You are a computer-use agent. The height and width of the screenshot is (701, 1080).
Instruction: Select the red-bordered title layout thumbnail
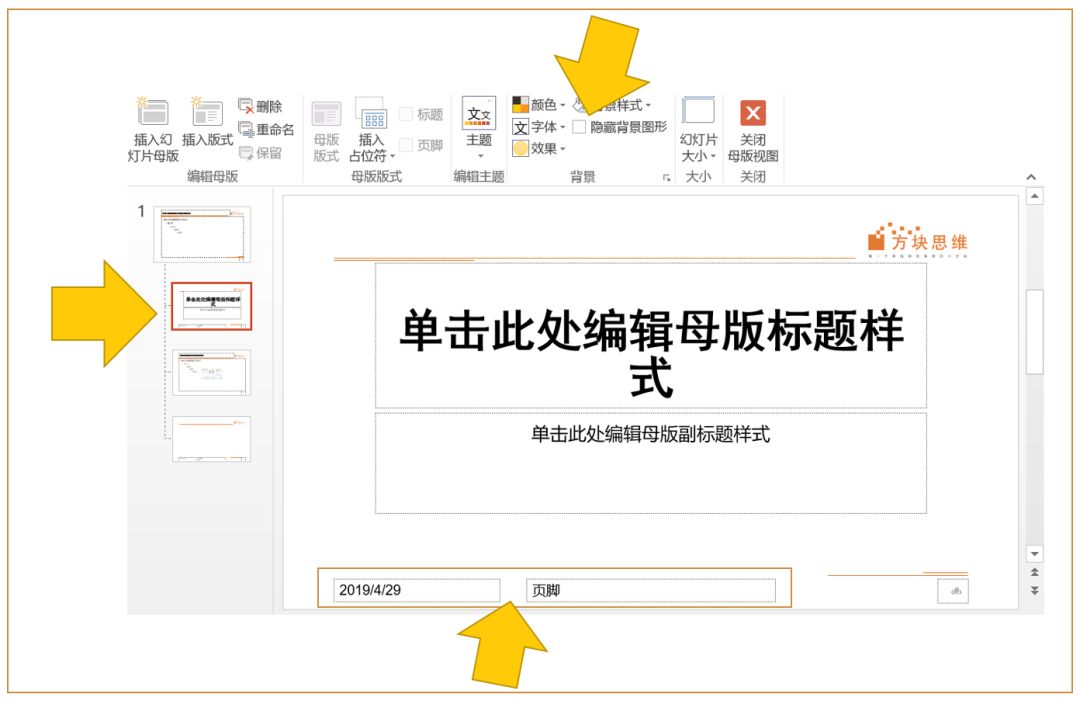coord(212,307)
